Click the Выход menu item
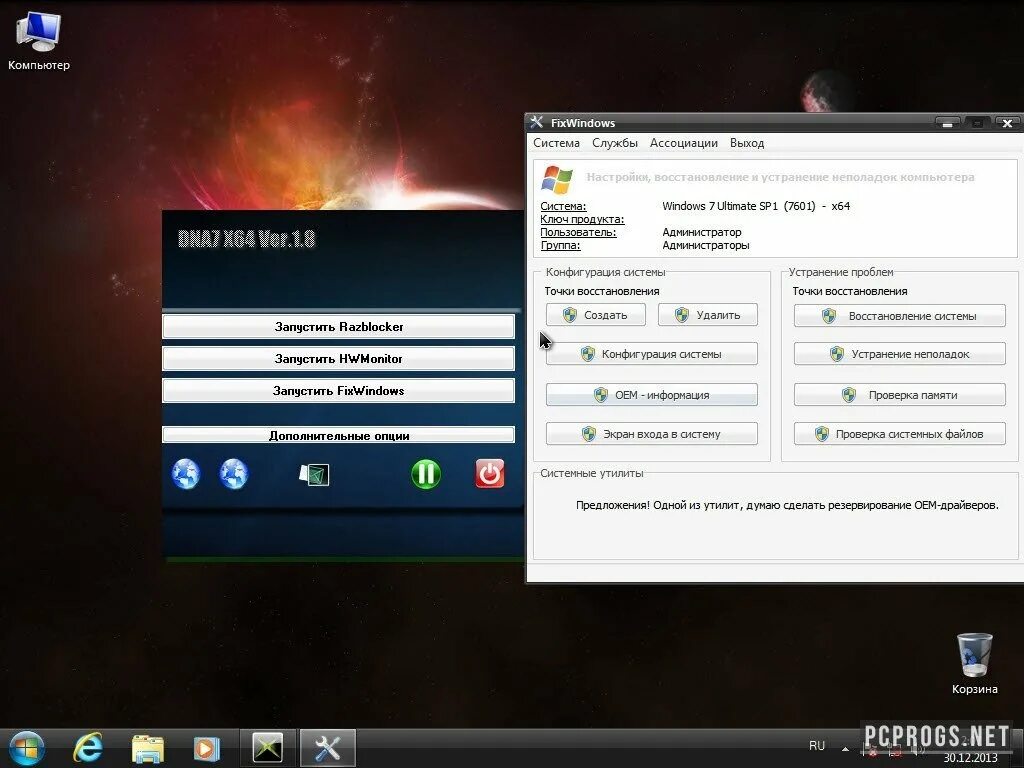 pos(746,143)
